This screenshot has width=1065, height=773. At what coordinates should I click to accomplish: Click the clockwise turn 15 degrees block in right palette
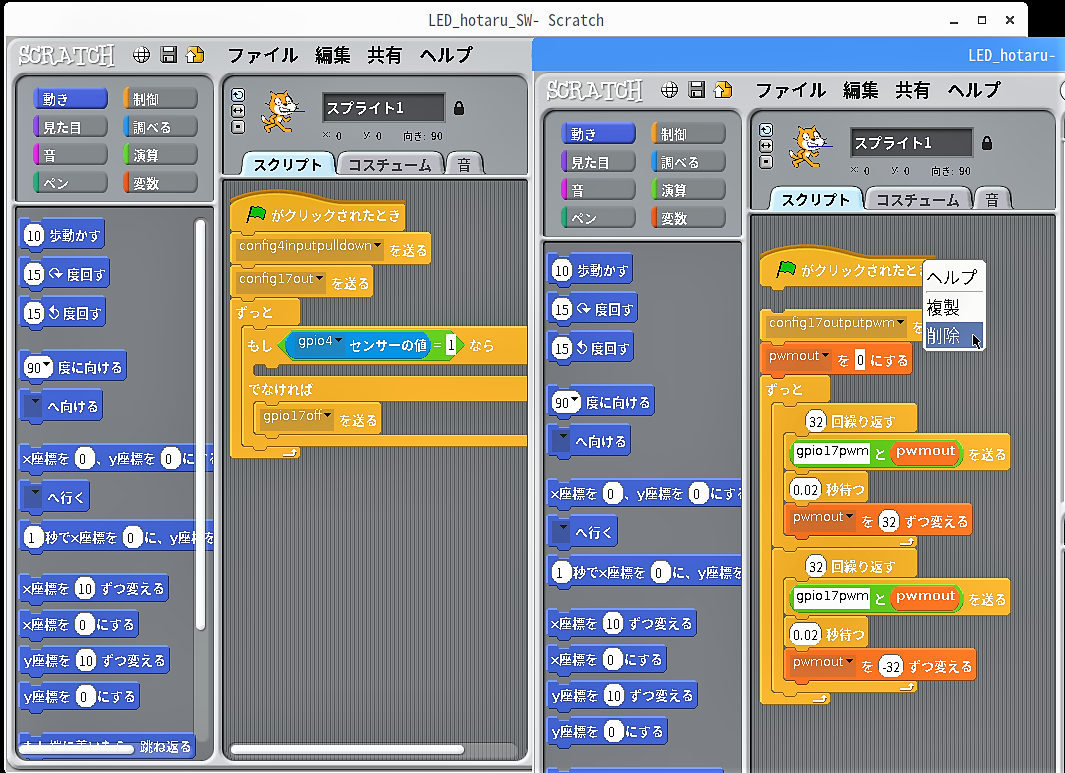(x=592, y=310)
